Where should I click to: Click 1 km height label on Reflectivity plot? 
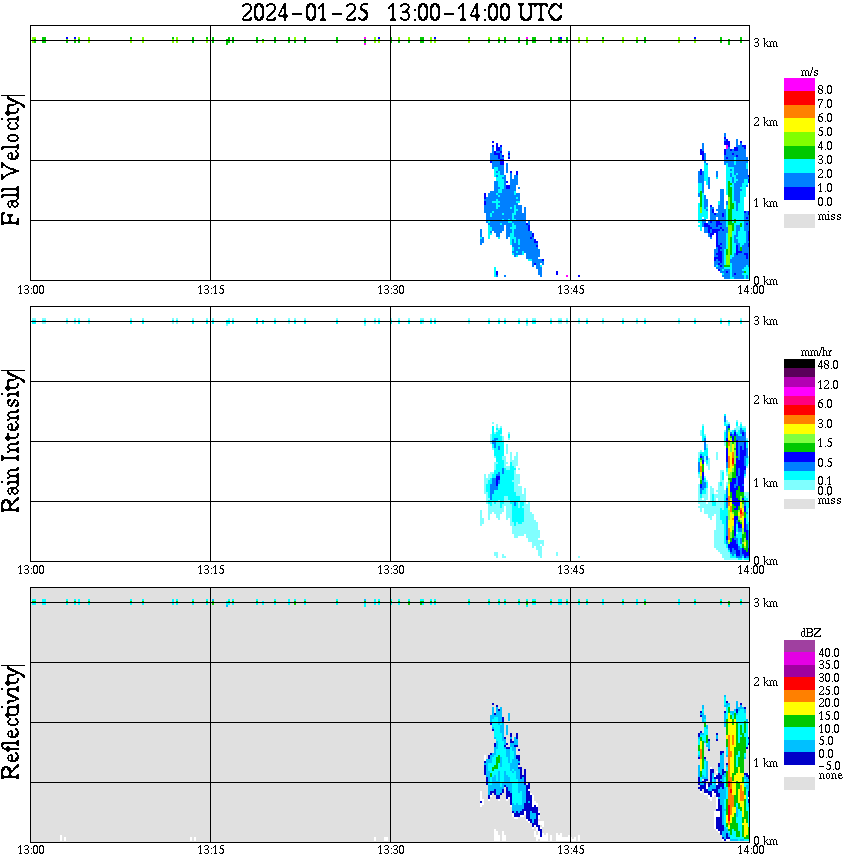[765, 763]
